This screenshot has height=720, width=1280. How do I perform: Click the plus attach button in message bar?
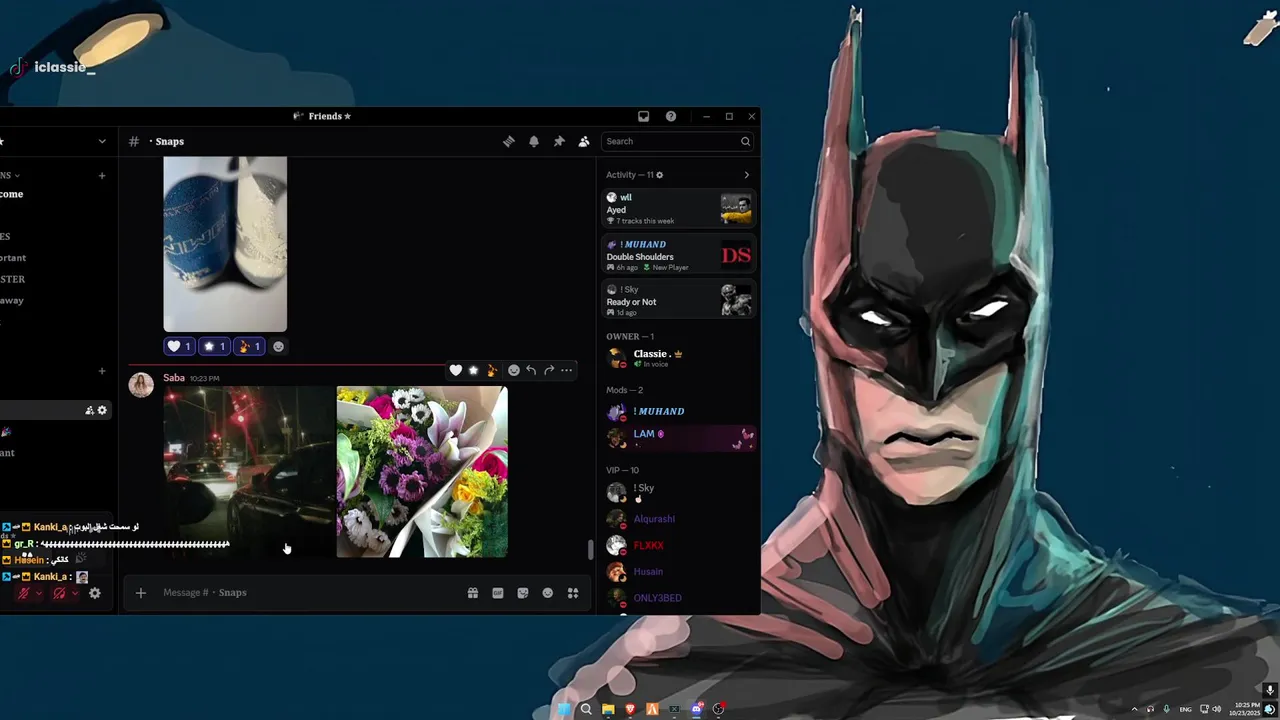141,593
